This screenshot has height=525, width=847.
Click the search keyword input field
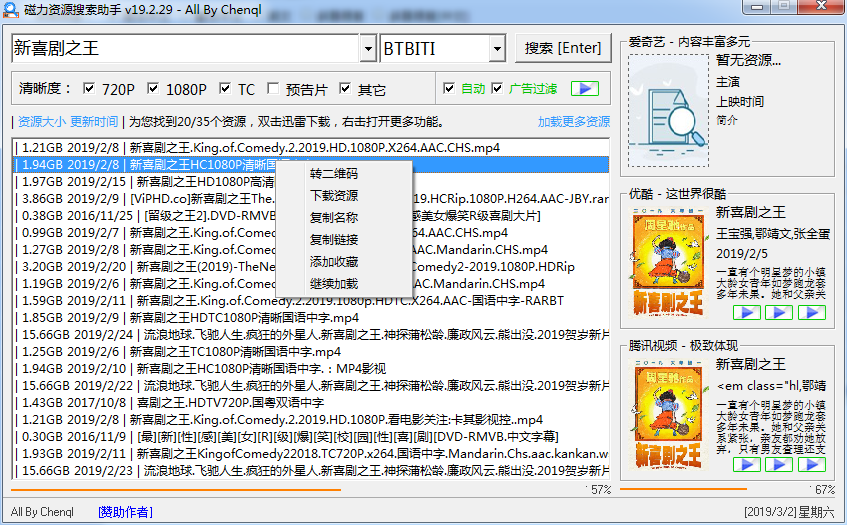click(x=185, y=49)
